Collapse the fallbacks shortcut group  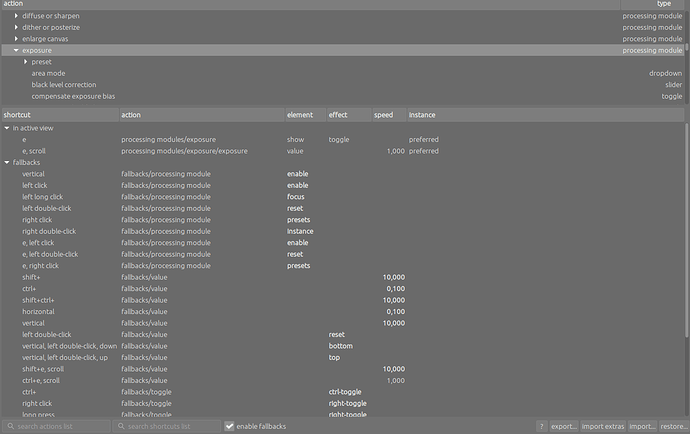pyautogui.click(x=7, y=162)
